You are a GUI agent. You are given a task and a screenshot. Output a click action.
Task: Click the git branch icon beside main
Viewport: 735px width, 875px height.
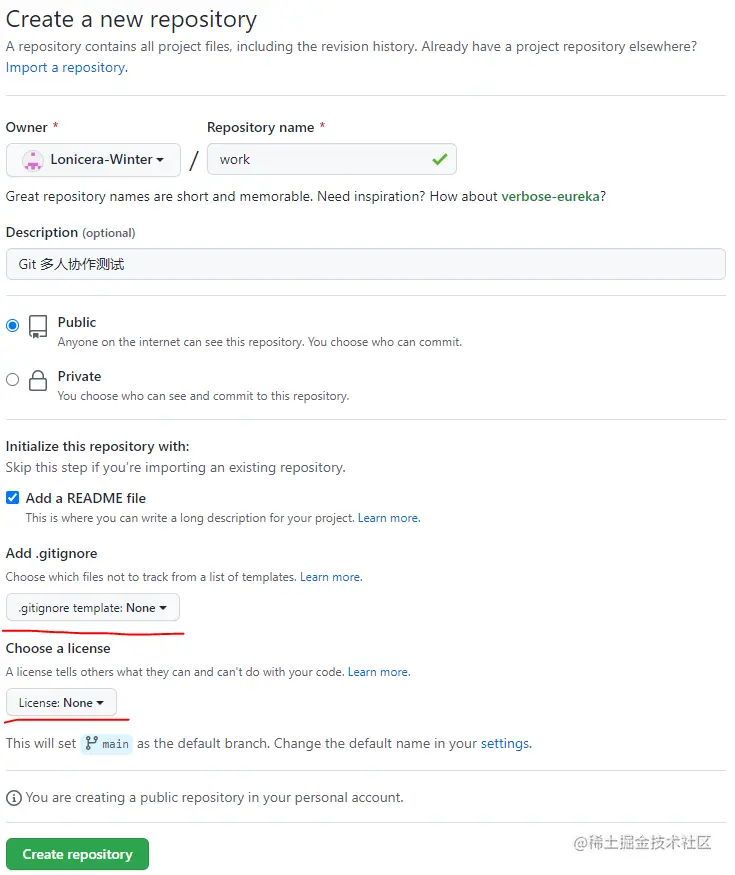(x=92, y=744)
